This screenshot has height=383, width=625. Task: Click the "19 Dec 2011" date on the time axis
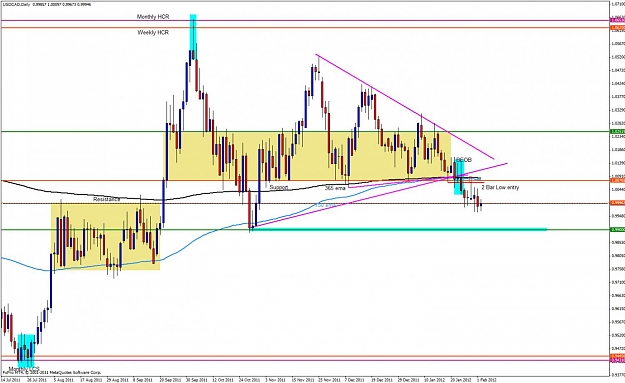tap(382, 379)
